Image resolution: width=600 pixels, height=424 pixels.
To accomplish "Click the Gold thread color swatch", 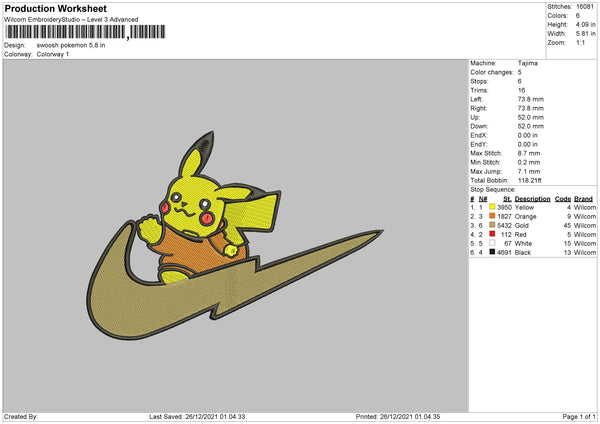I will [x=492, y=225].
